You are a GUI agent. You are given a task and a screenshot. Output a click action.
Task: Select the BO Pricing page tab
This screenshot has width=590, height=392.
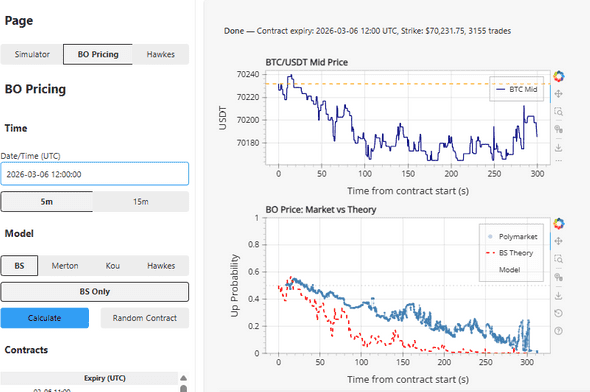[x=98, y=54]
